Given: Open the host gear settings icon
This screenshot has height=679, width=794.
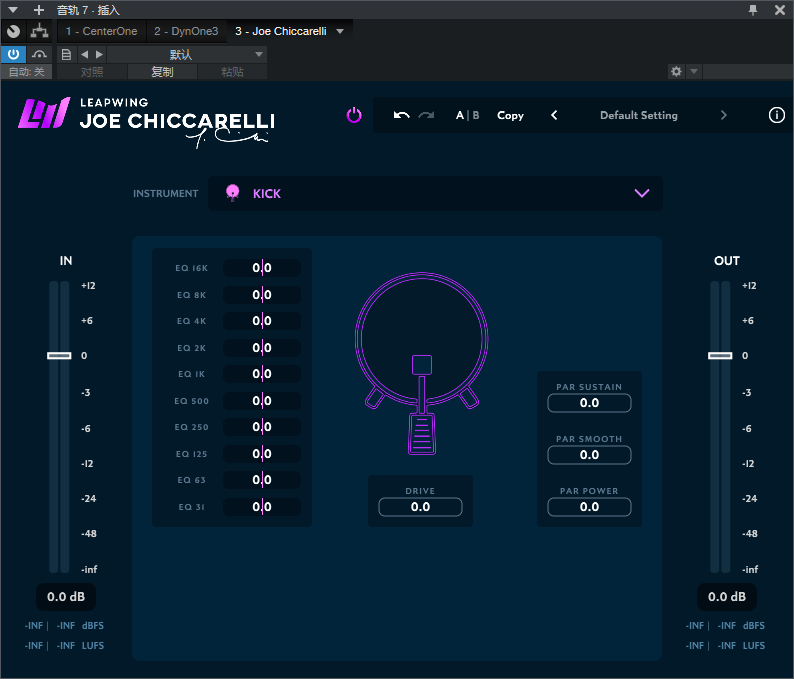Looking at the screenshot, I should point(676,71).
